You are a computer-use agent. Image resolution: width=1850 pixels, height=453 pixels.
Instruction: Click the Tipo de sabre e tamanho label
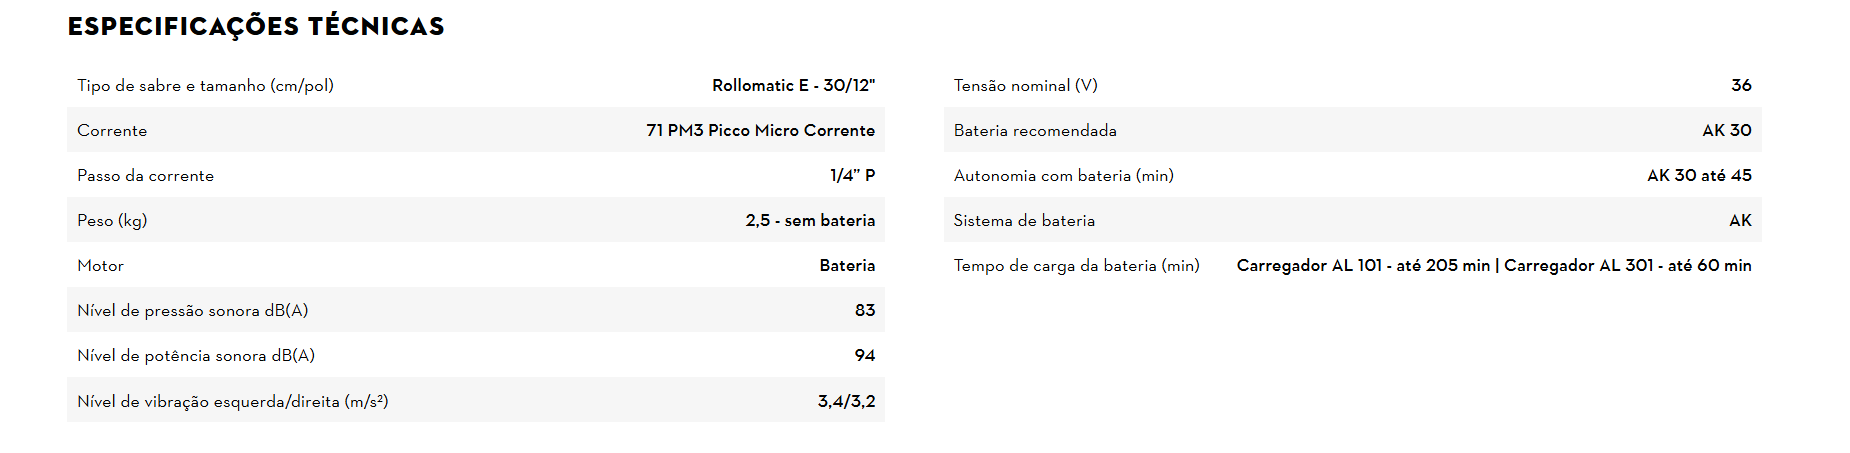[x=205, y=86]
